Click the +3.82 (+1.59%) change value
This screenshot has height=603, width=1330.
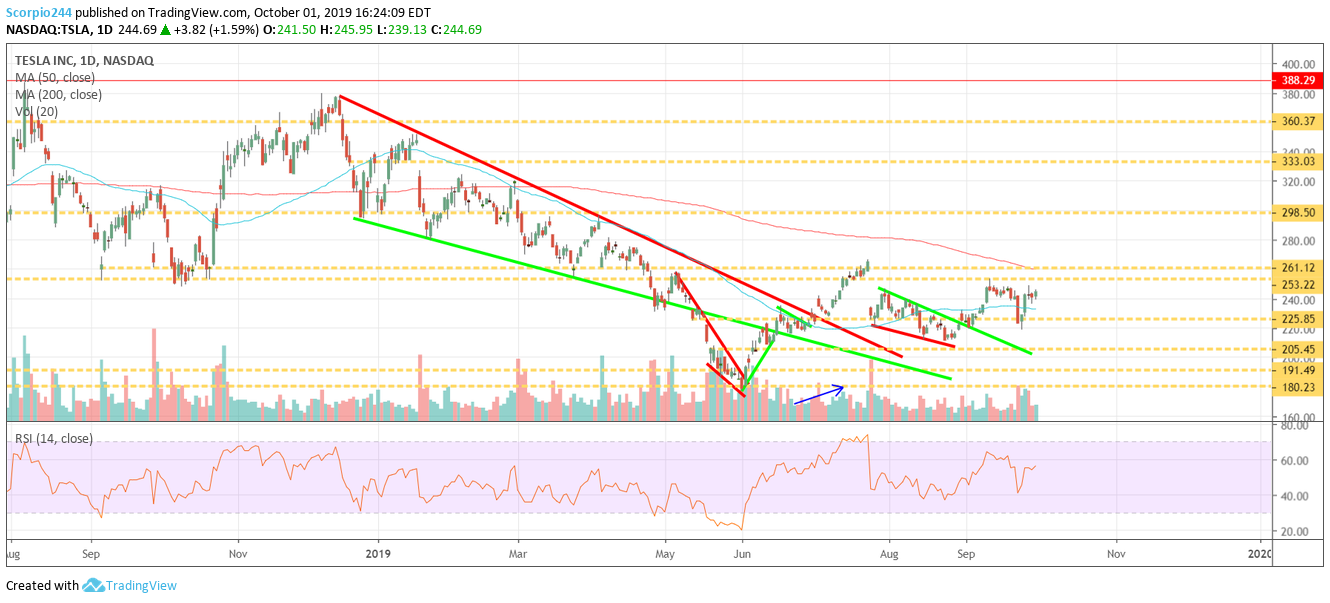217,30
